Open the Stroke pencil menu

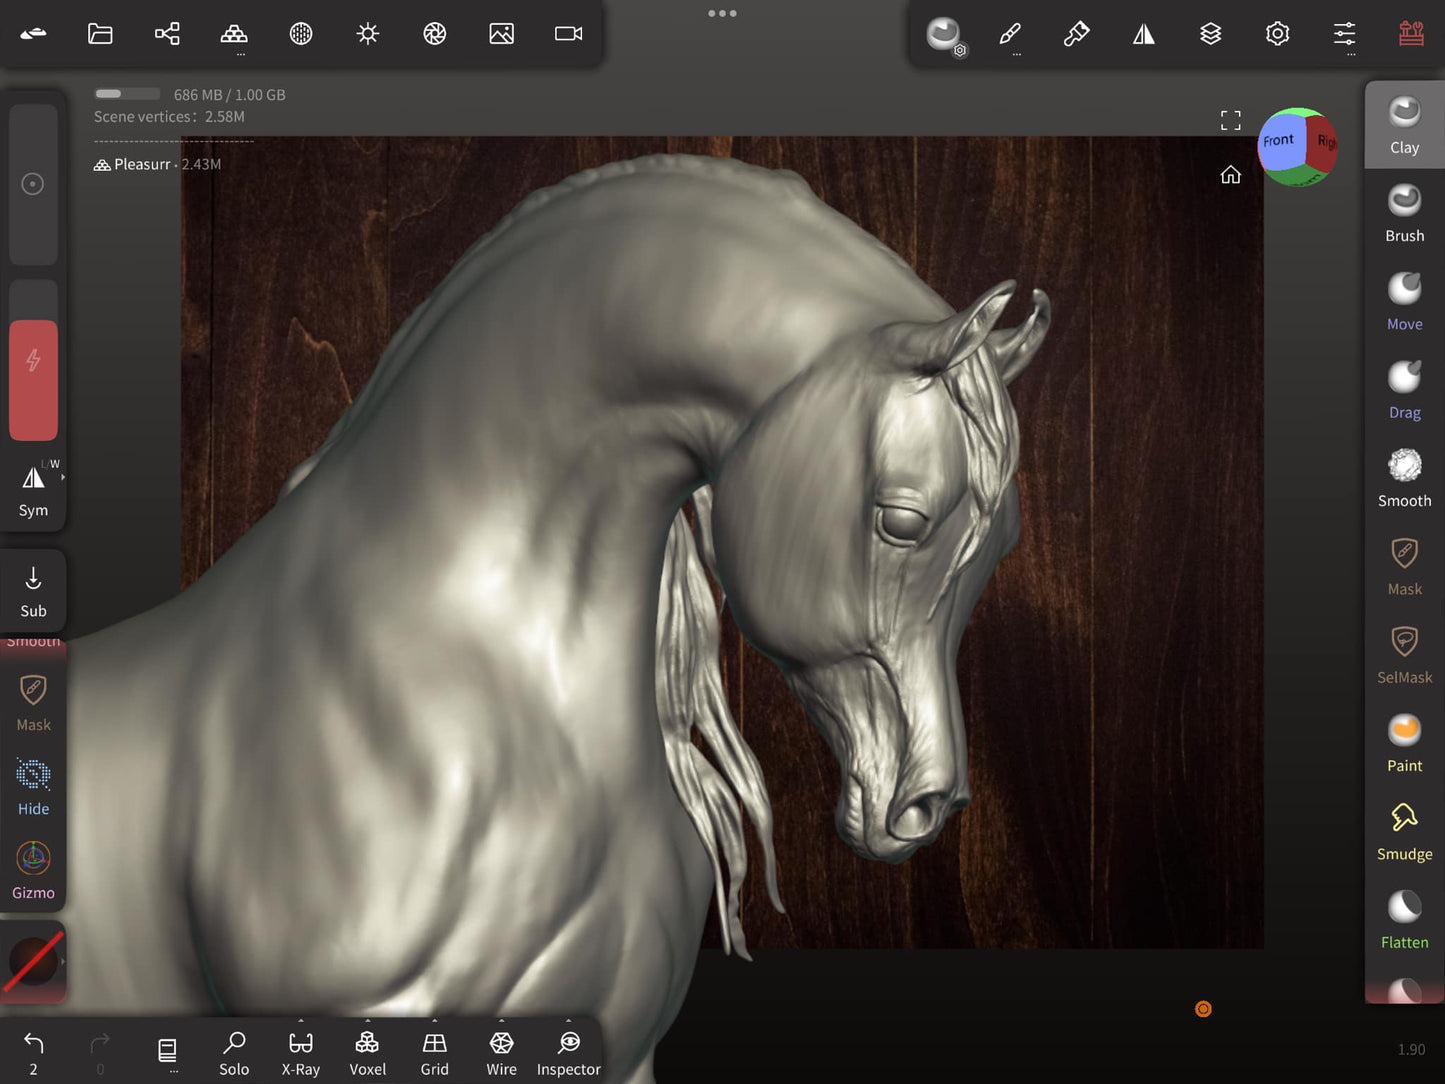click(1010, 34)
